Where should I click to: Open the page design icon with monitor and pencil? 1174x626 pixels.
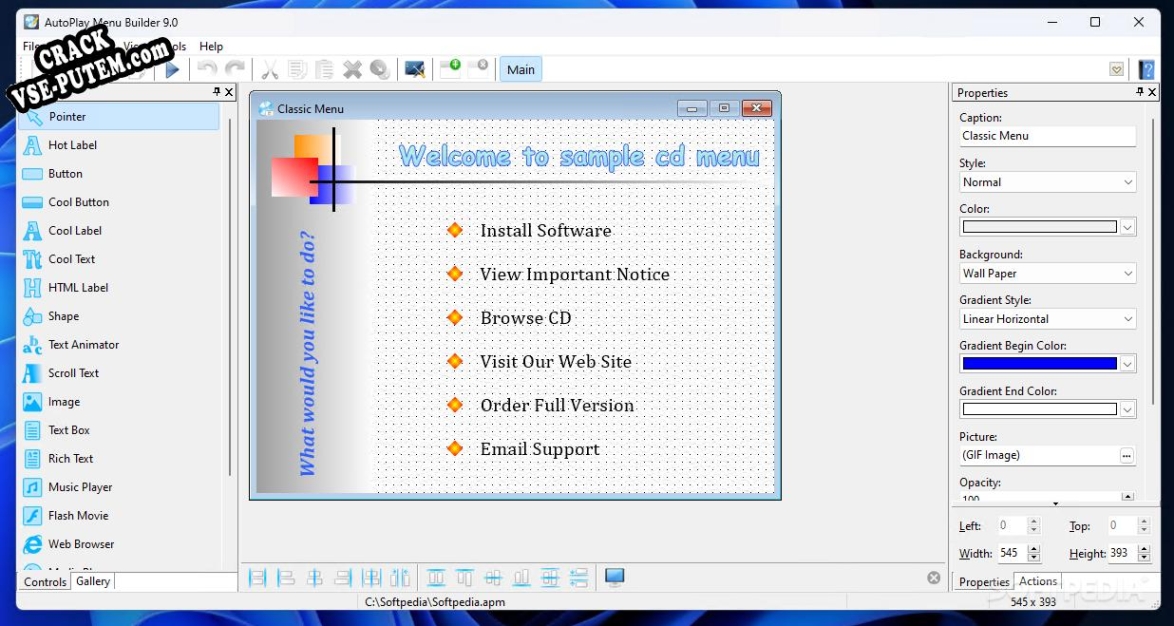tap(415, 70)
